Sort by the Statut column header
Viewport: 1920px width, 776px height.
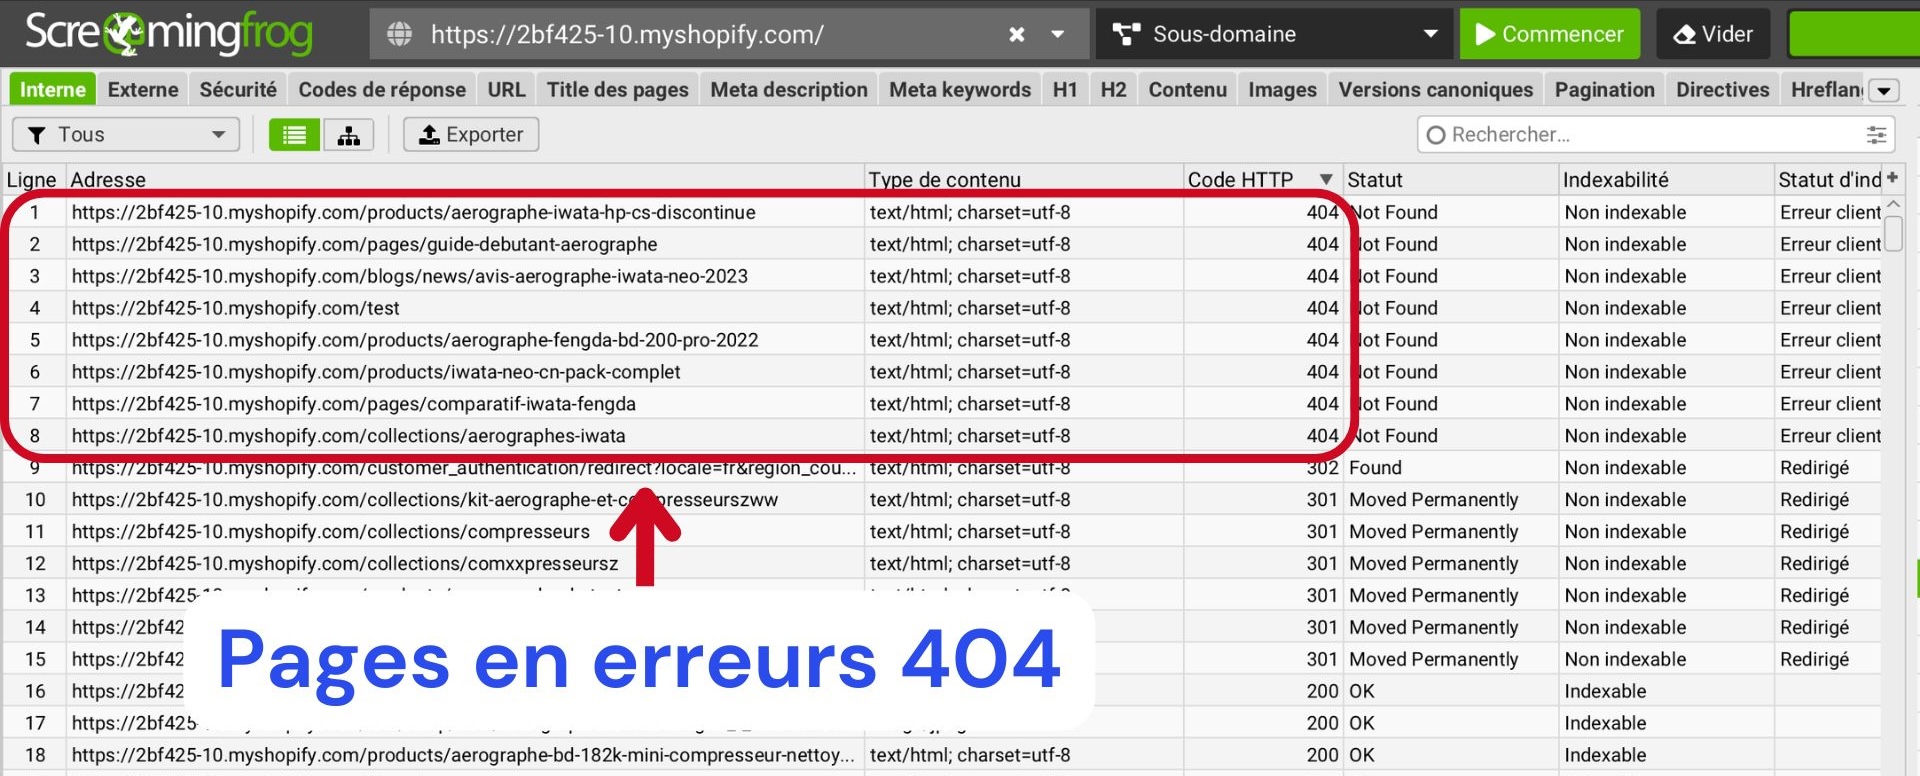click(x=1450, y=179)
